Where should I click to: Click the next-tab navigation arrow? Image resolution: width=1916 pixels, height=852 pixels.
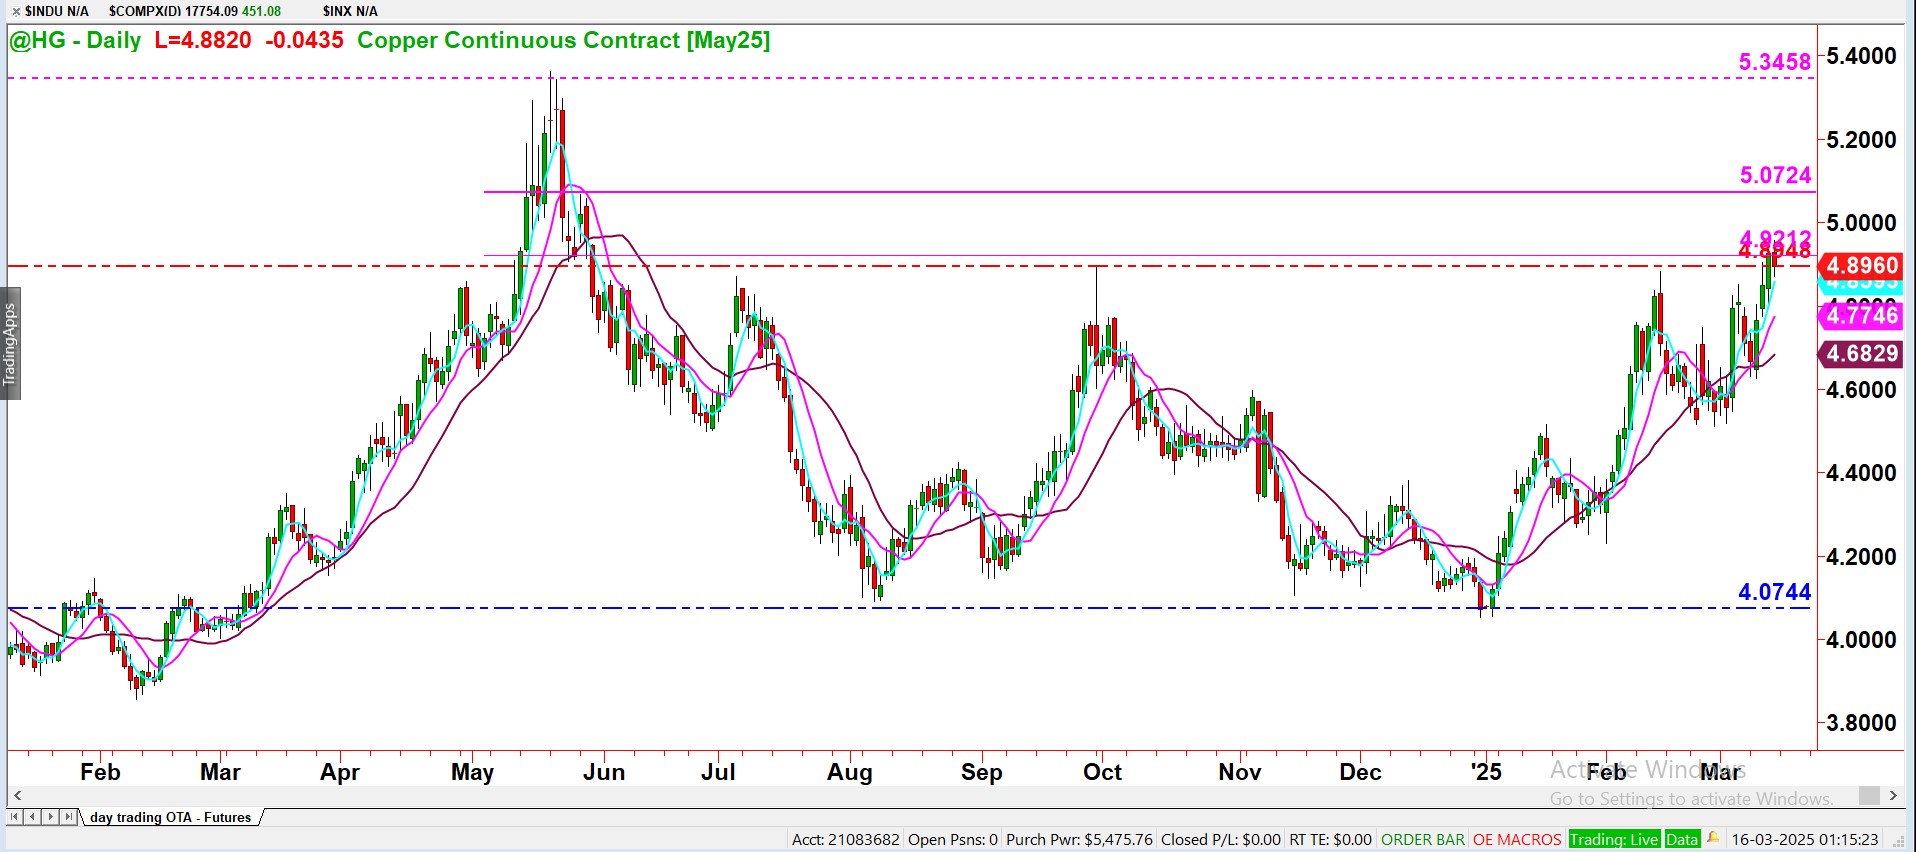tap(50, 817)
